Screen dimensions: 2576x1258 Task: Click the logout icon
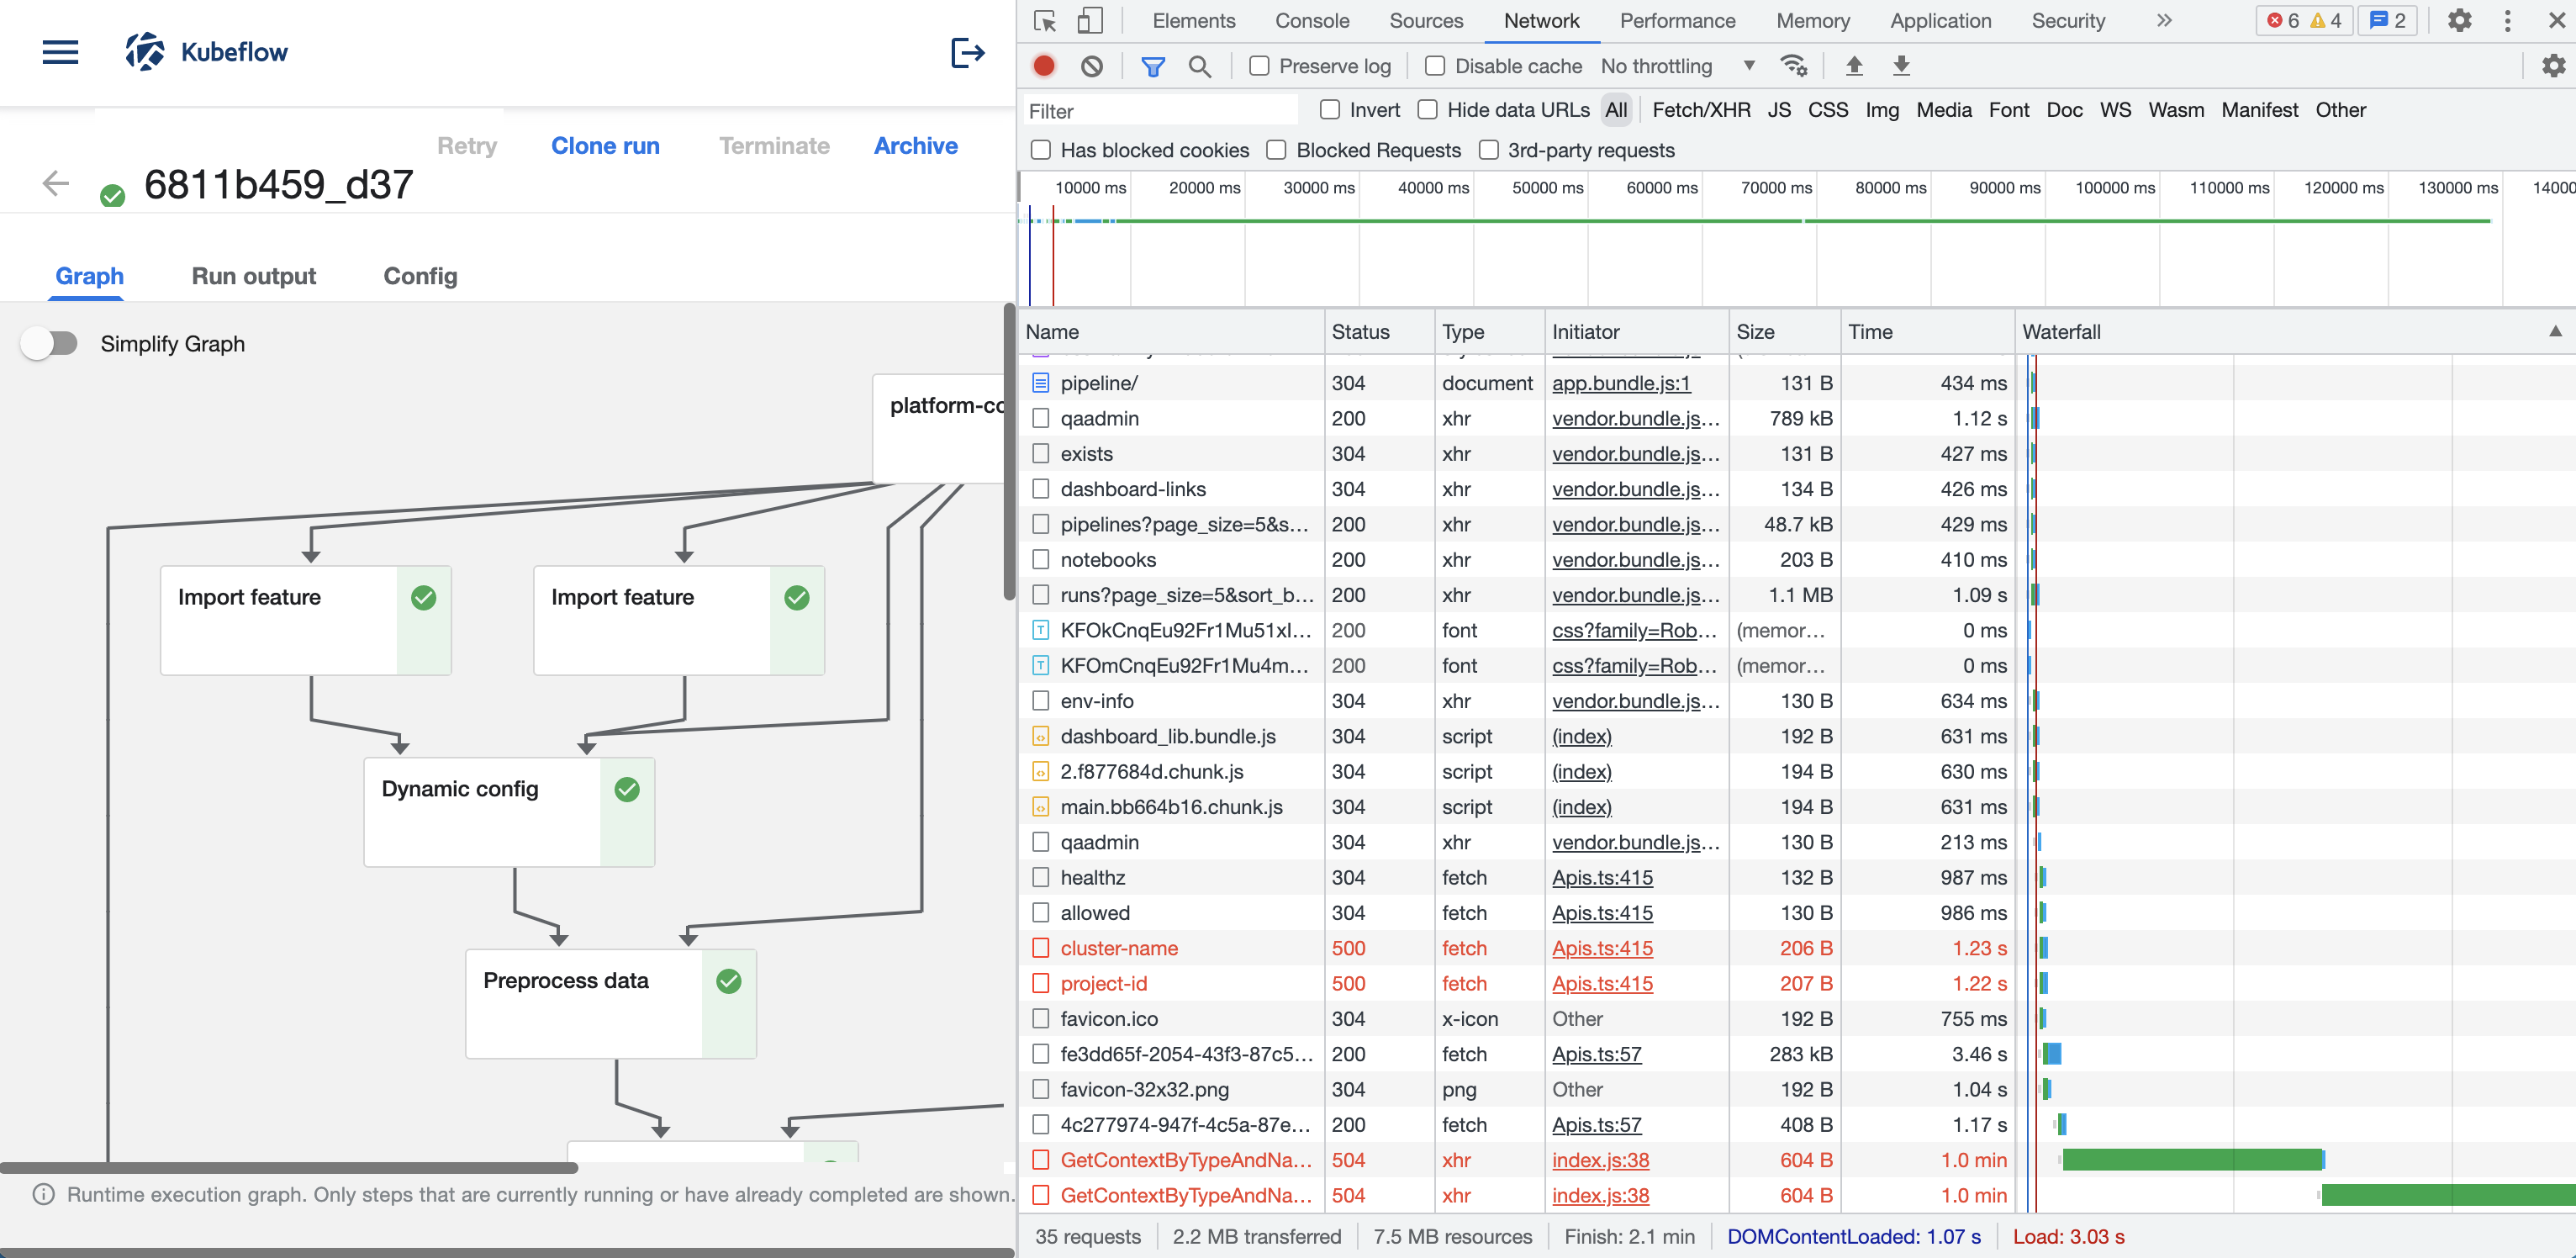click(966, 52)
